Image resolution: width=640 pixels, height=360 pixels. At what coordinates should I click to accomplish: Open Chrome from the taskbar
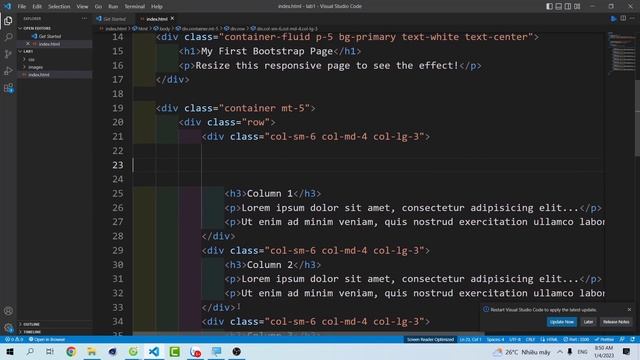(71, 351)
